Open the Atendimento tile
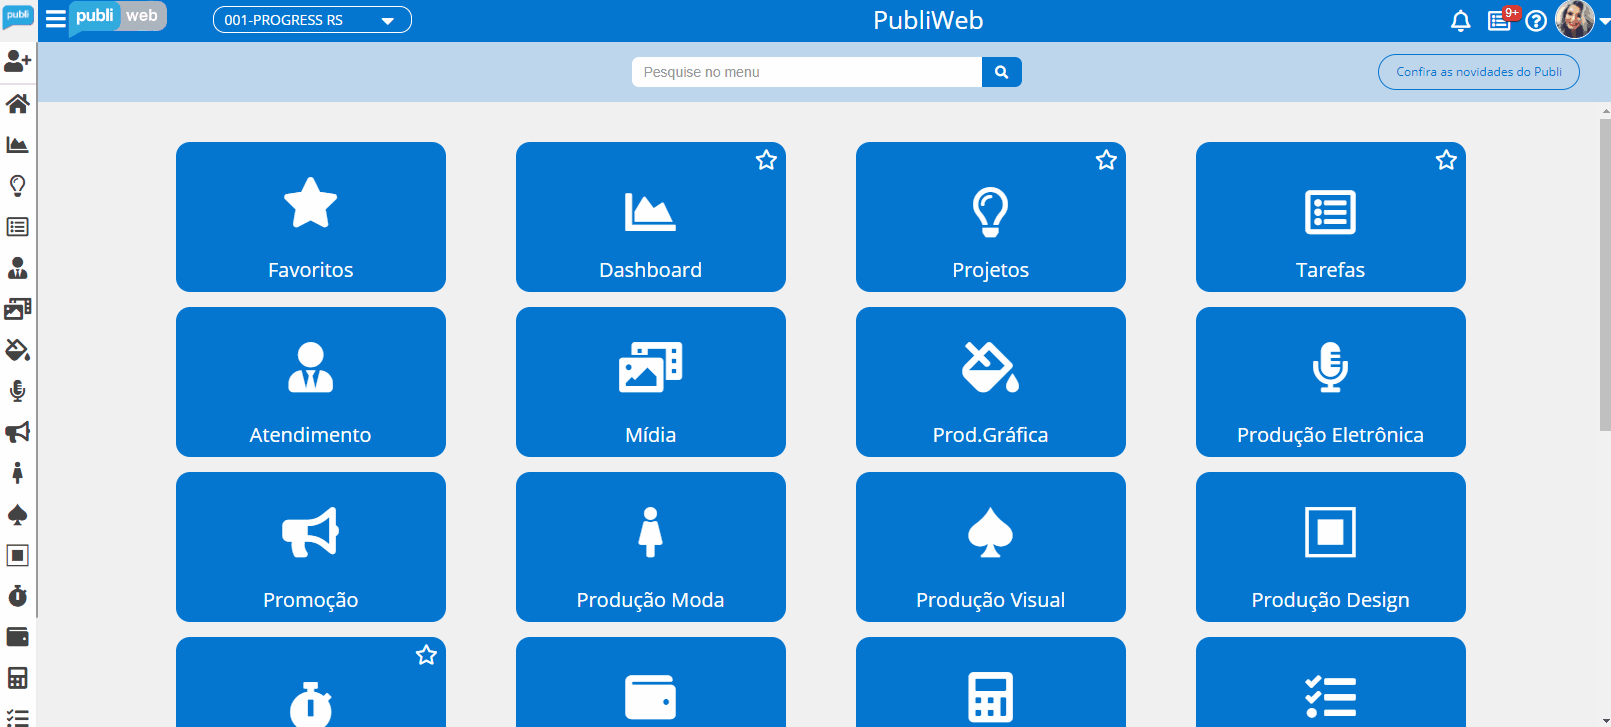 click(x=311, y=382)
